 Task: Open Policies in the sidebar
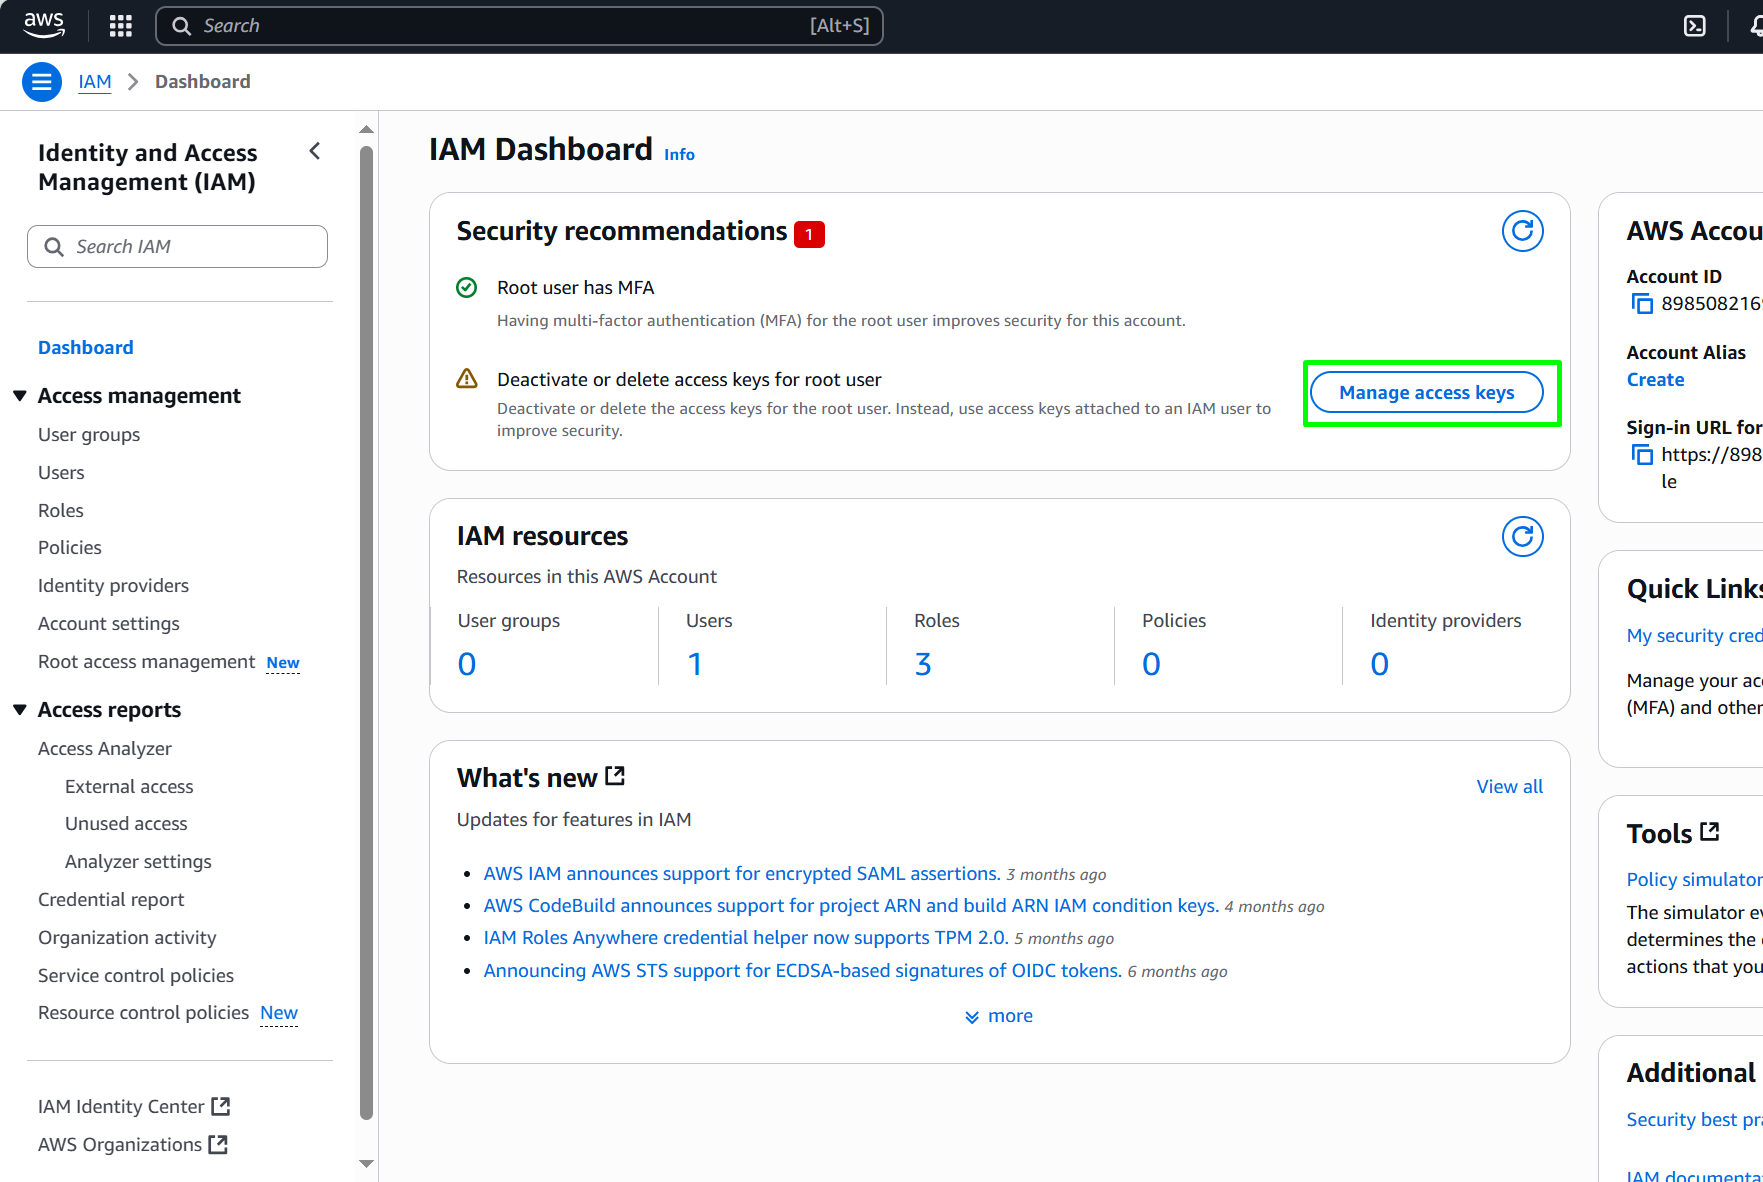pos(70,548)
